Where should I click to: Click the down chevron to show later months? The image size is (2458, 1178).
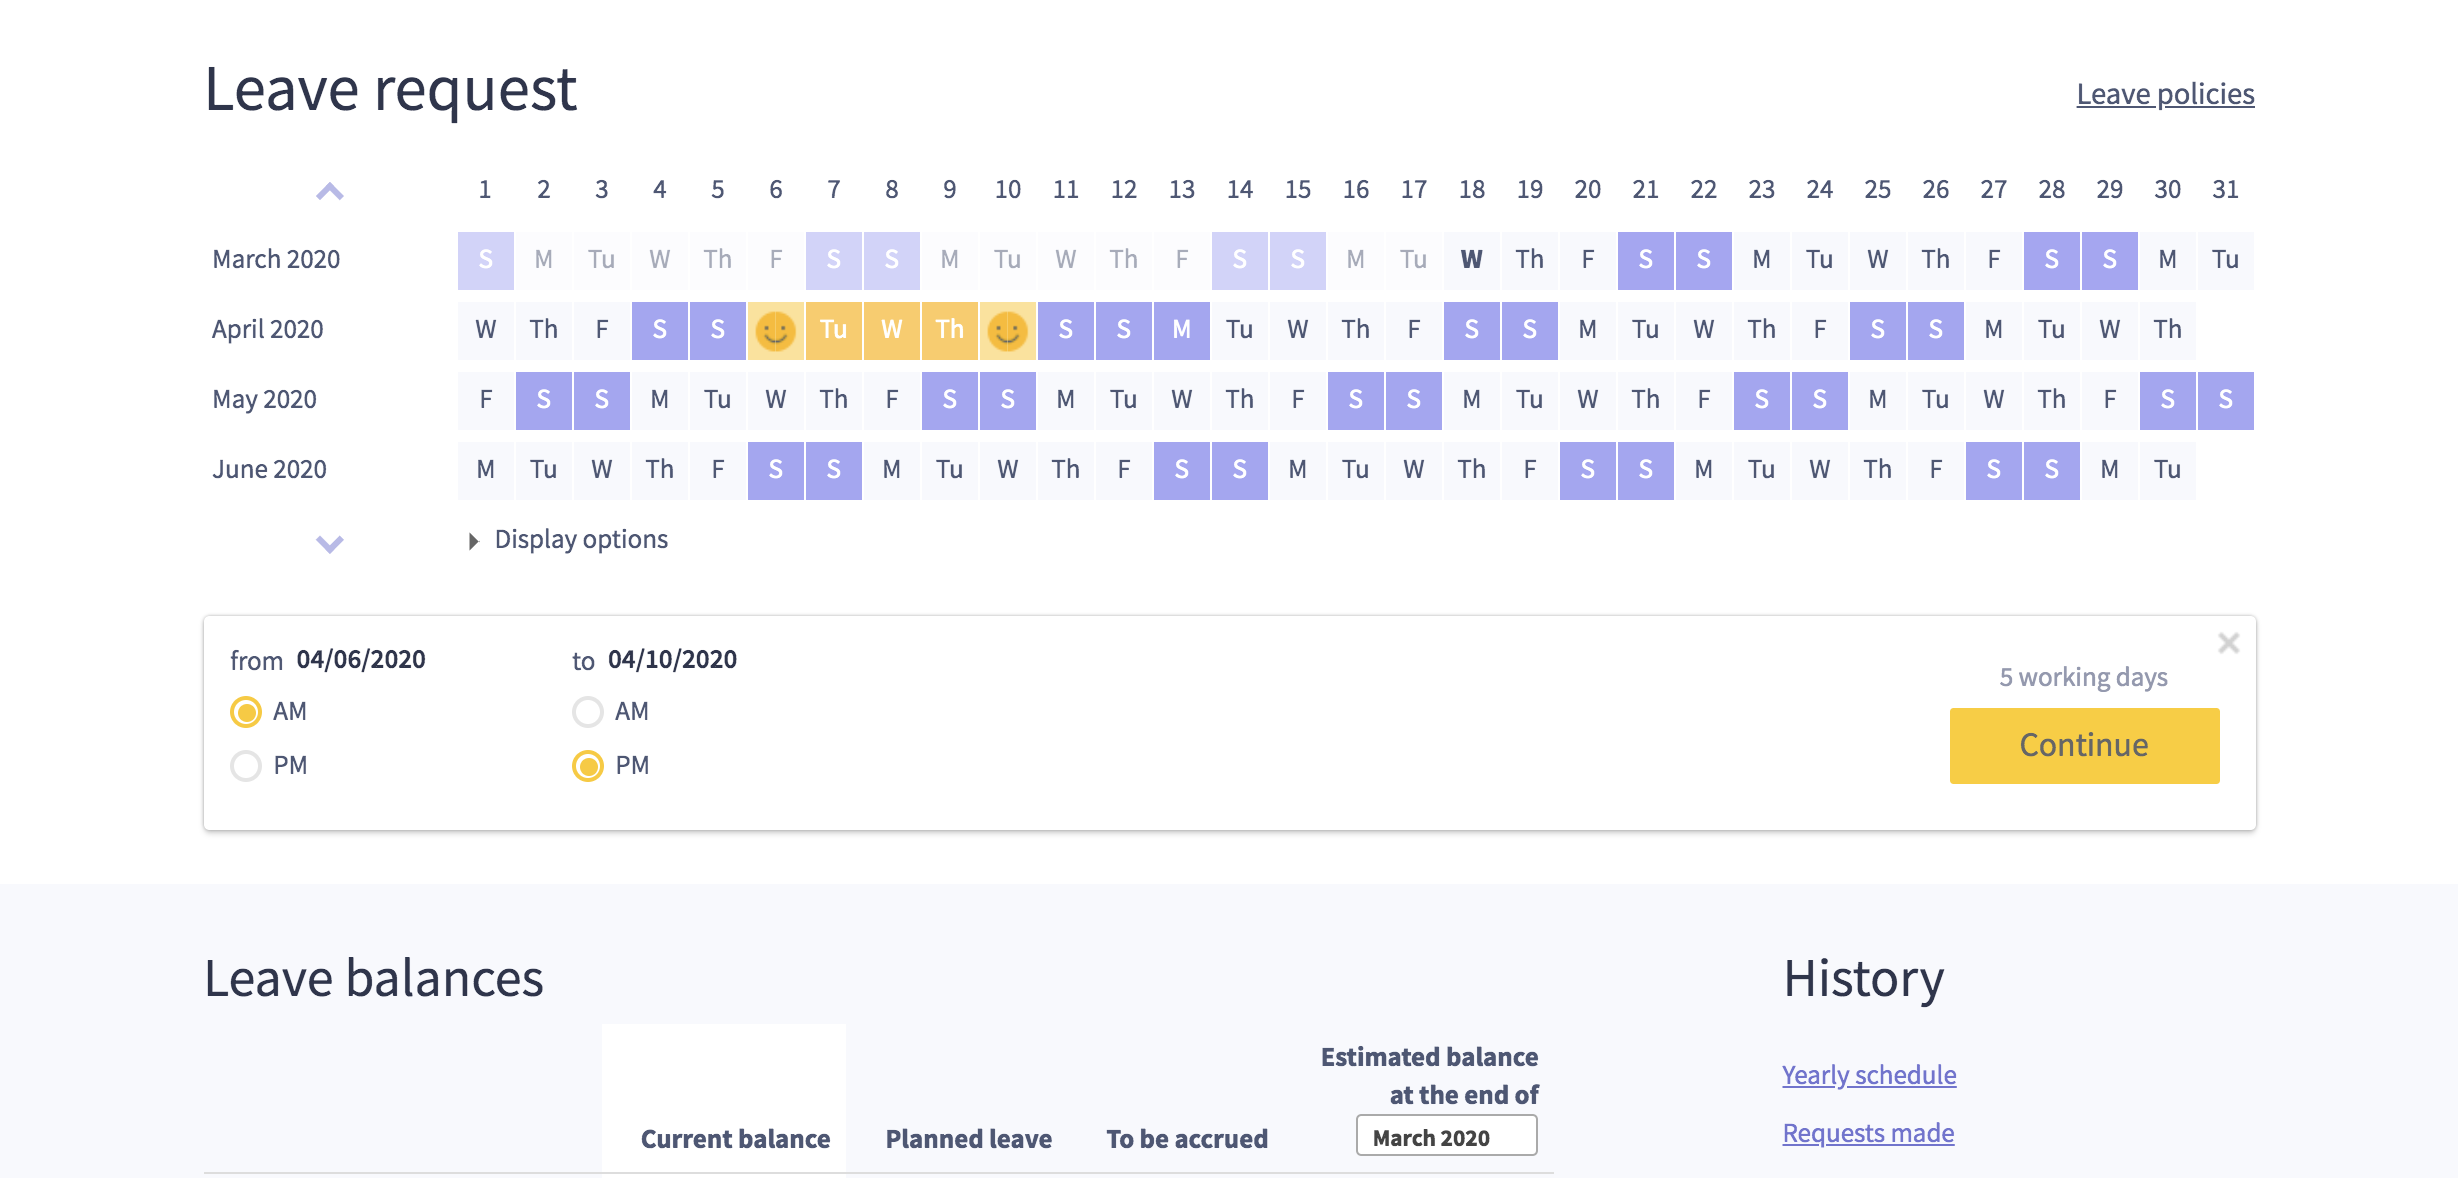tap(330, 544)
